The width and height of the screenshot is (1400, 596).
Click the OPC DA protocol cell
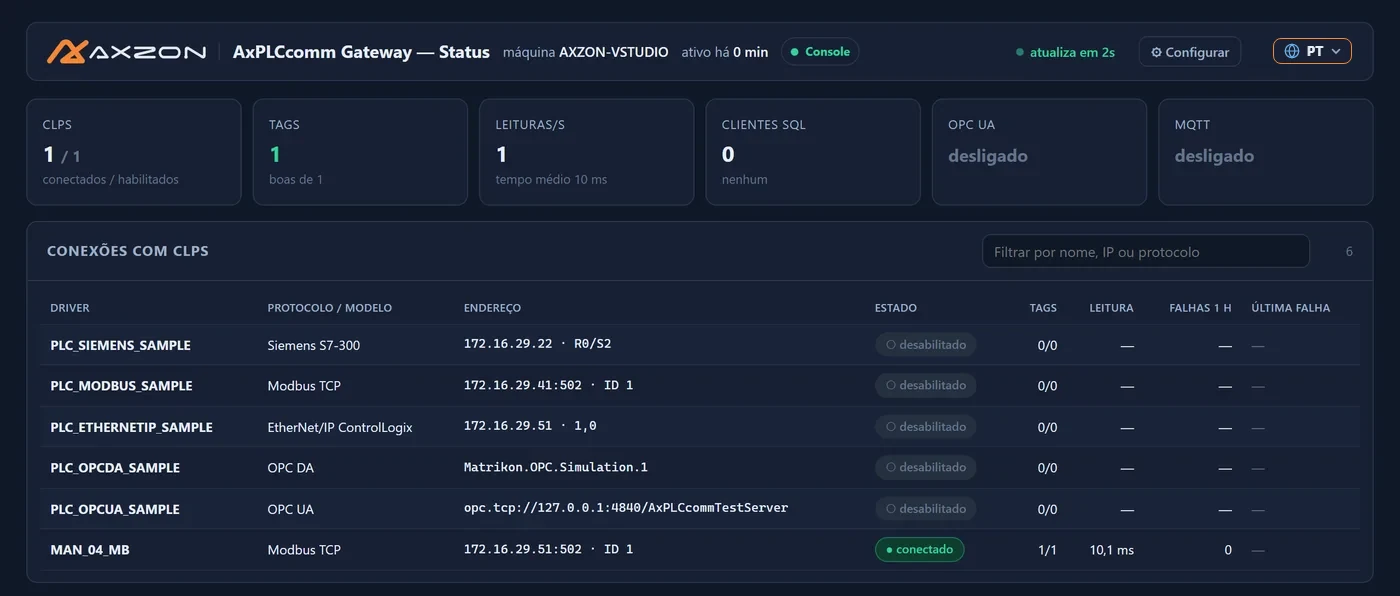[x=291, y=468]
